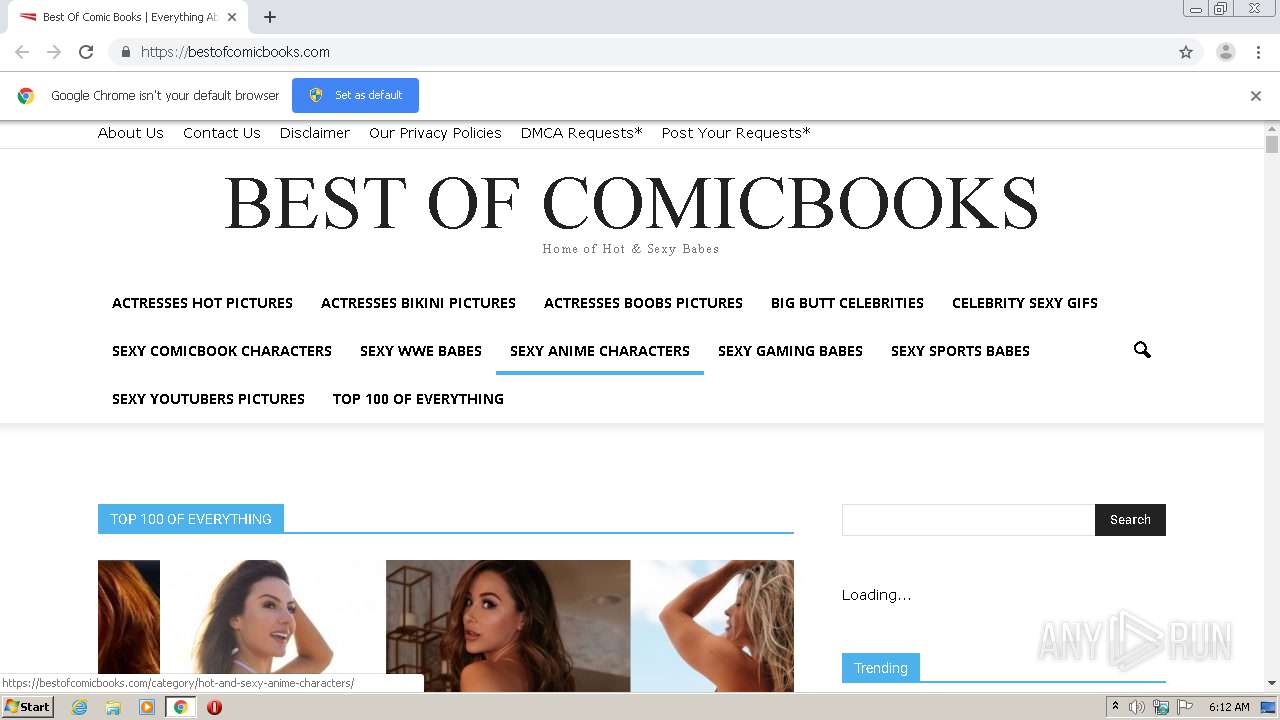This screenshot has width=1280, height=720.
Task: Open Sexy Sports Babes menu item
Action: click(960, 351)
